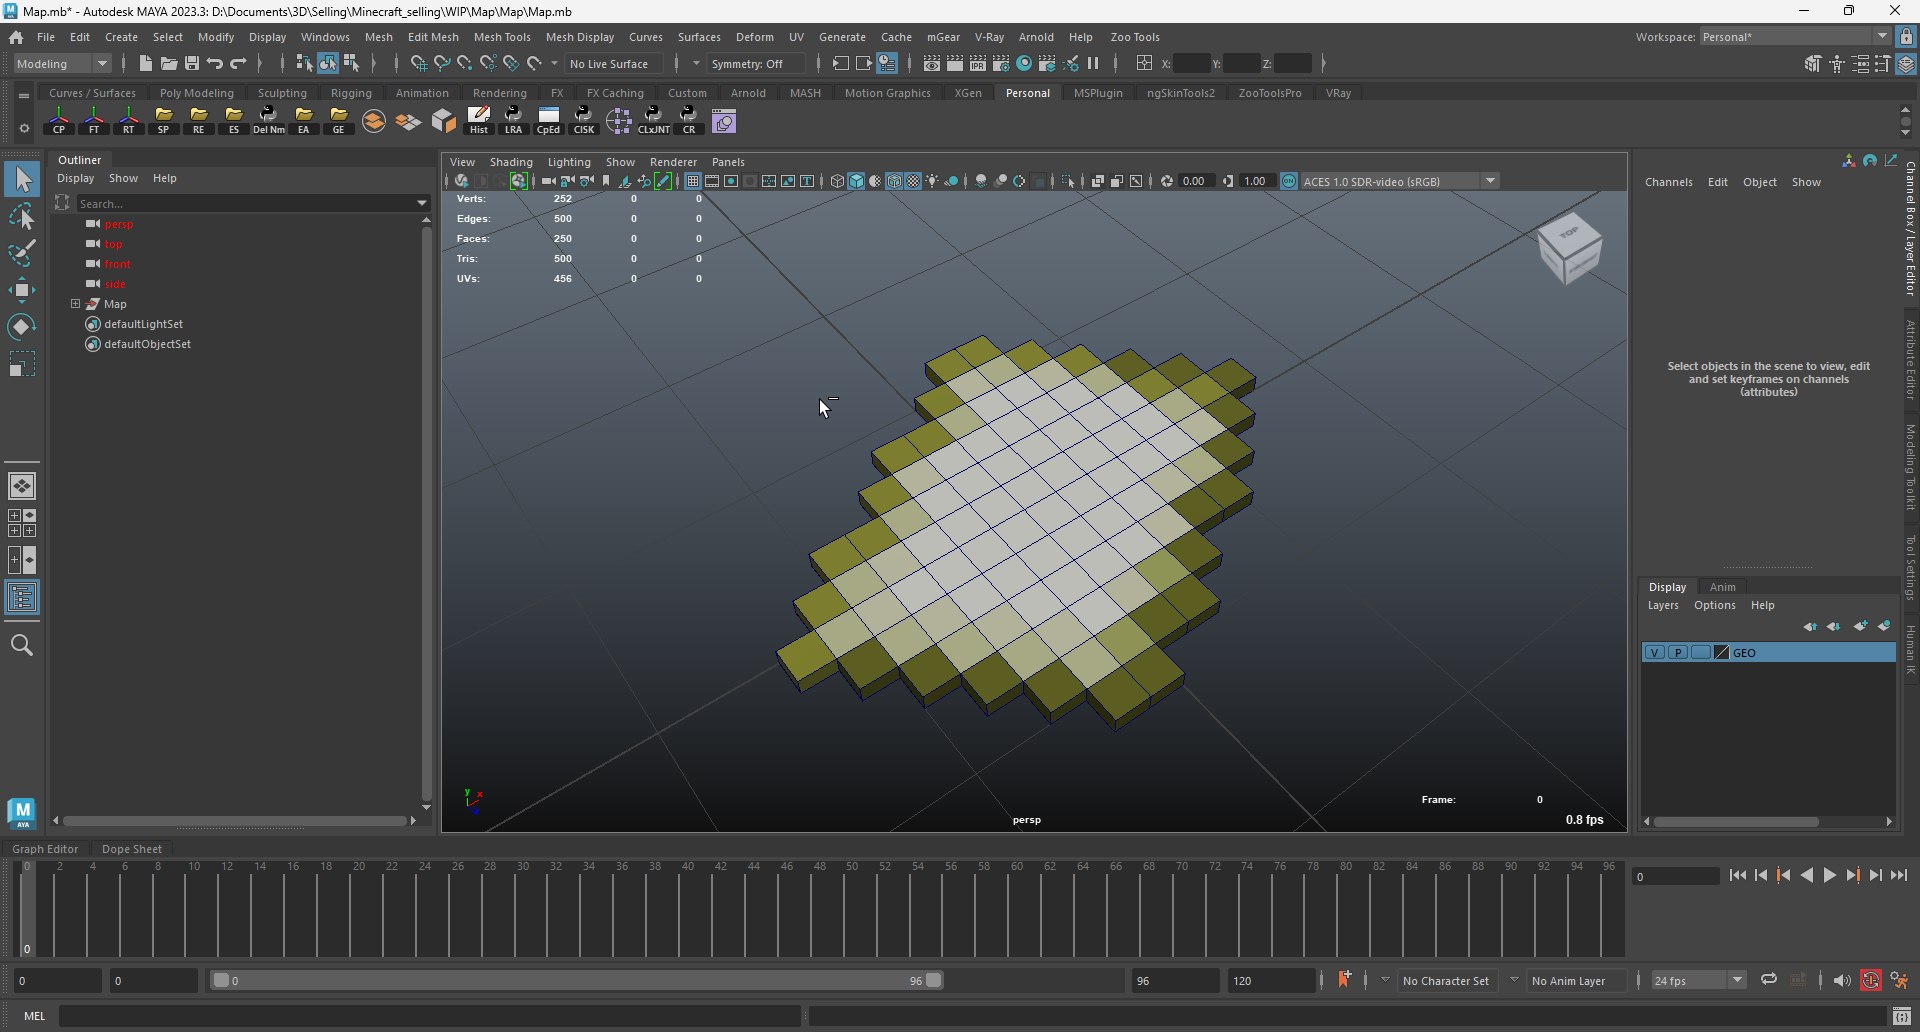Click the LRA shelf button
Viewport: 1920px width, 1032px height.
point(513,121)
